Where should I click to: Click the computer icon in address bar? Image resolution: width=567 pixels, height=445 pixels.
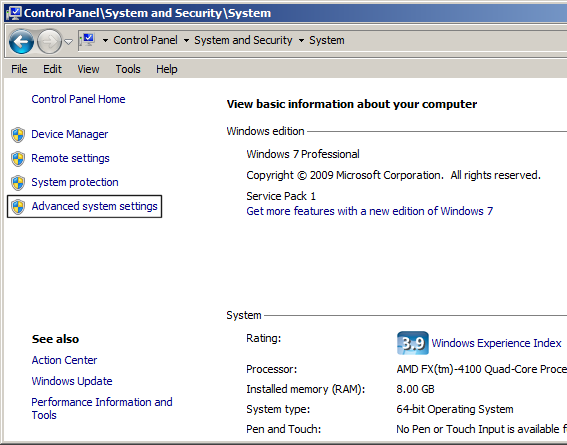[88, 39]
